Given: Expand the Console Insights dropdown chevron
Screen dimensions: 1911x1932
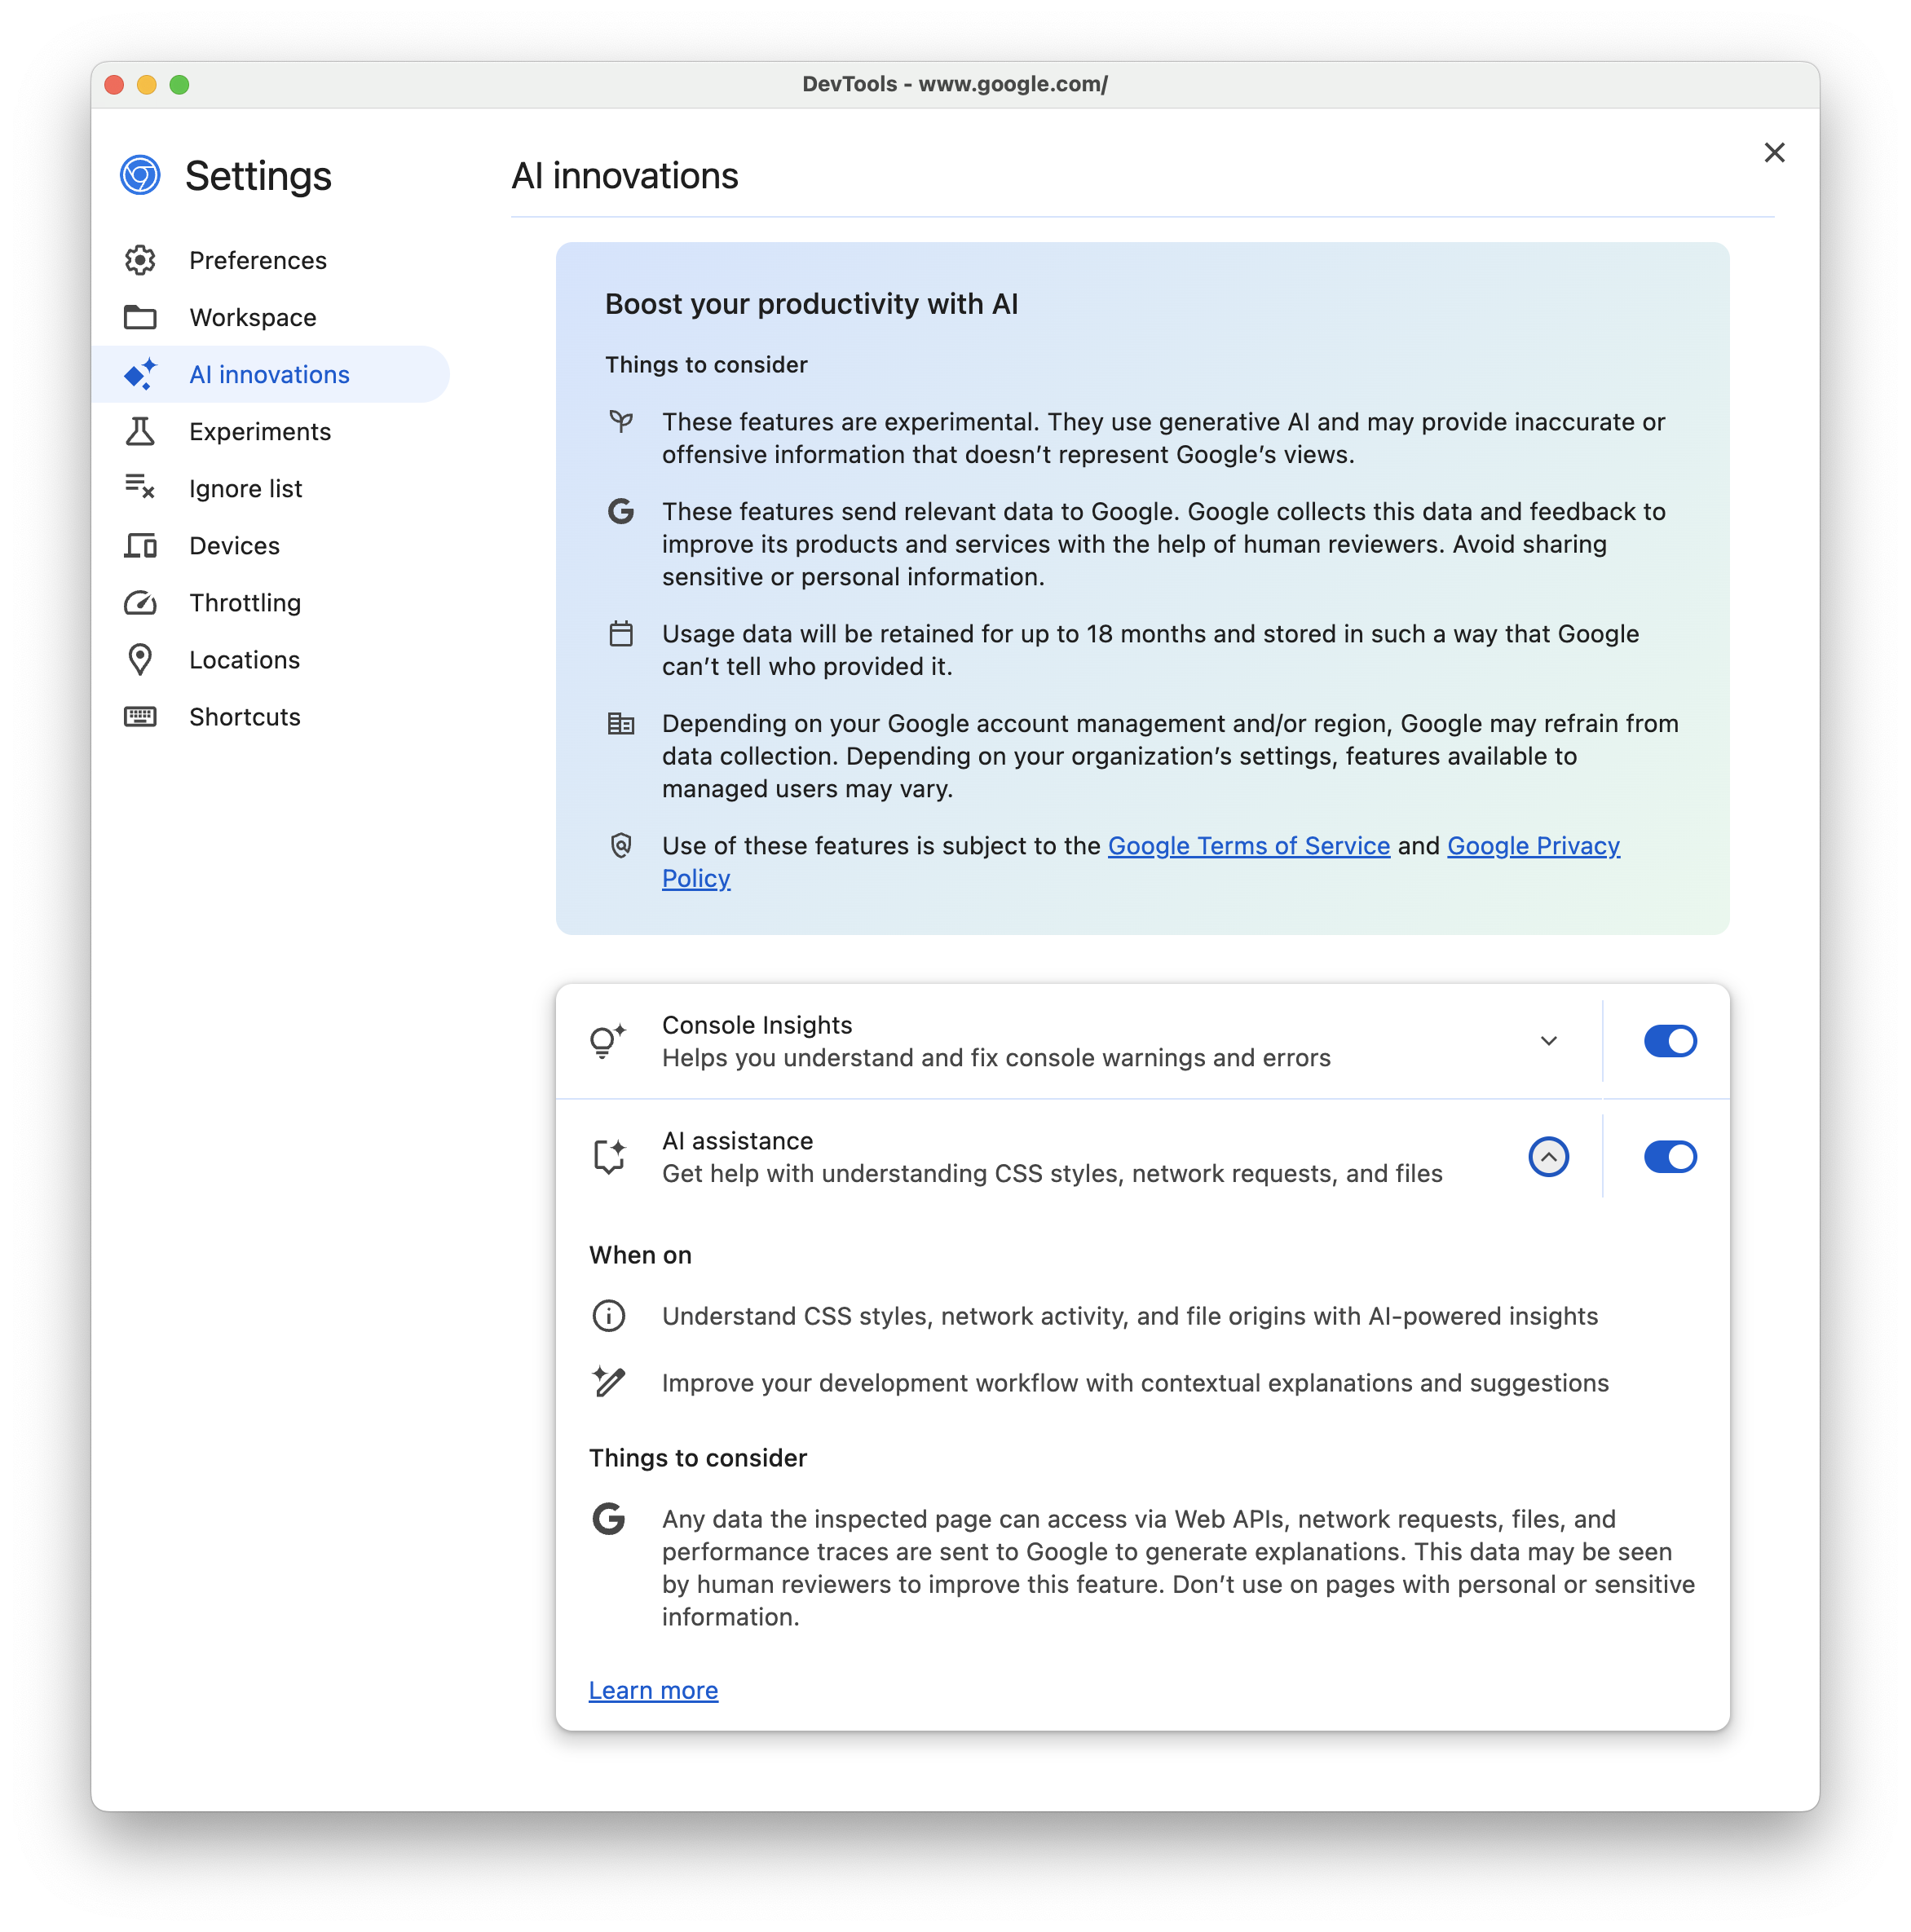Looking at the screenshot, I should click(1547, 1041).
